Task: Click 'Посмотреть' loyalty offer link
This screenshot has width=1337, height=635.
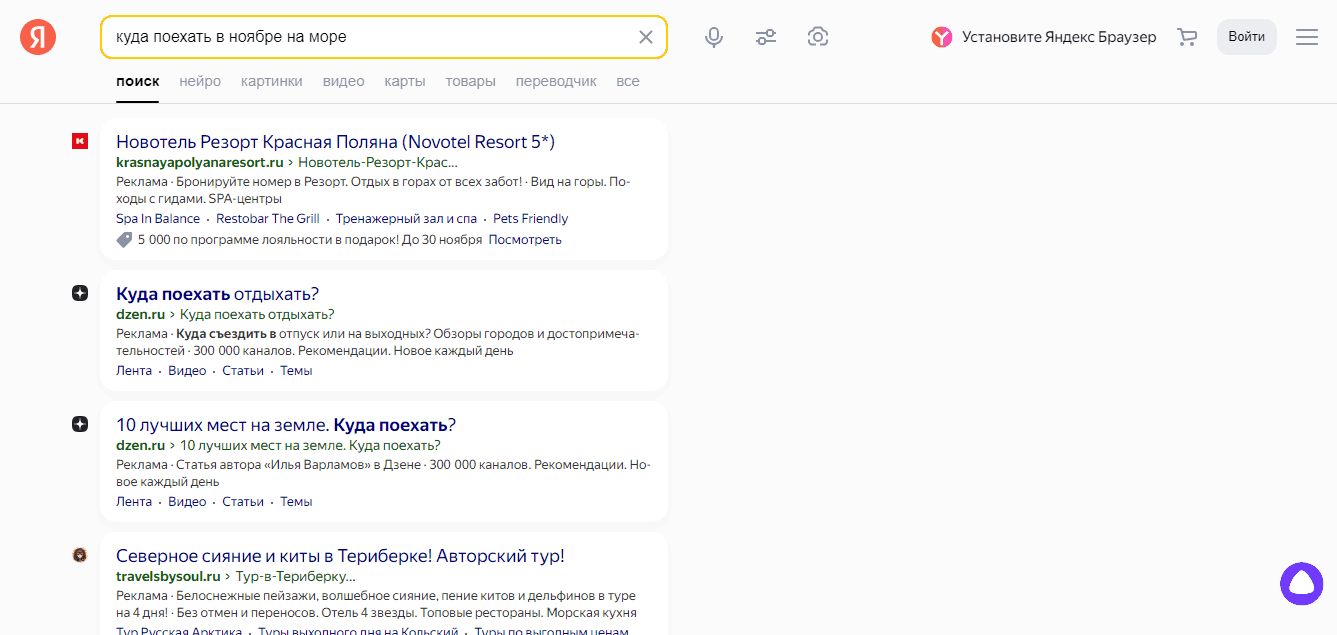Action: point(525,240)
